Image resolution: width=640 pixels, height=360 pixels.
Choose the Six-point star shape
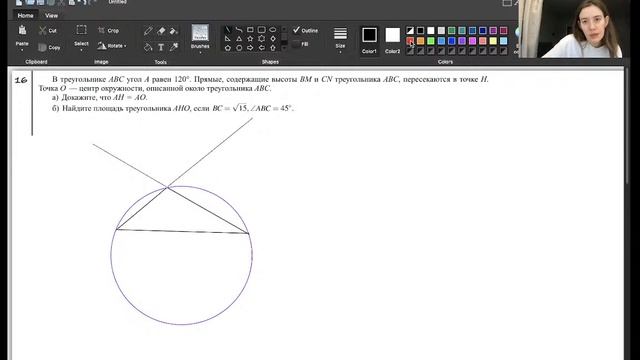(262, 39)
